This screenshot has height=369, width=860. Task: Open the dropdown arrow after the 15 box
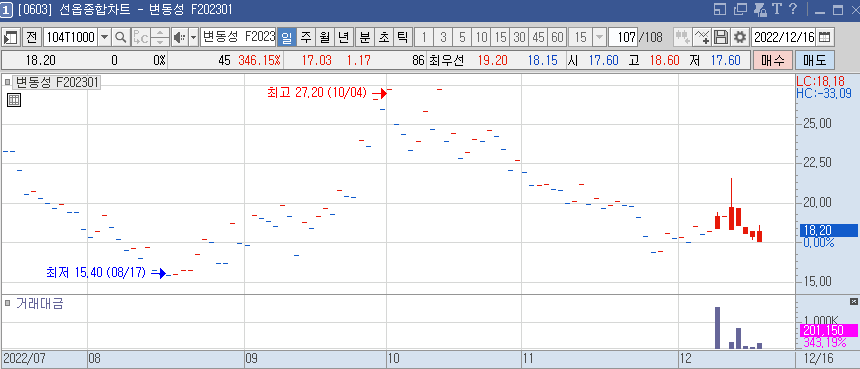point(599,37)
